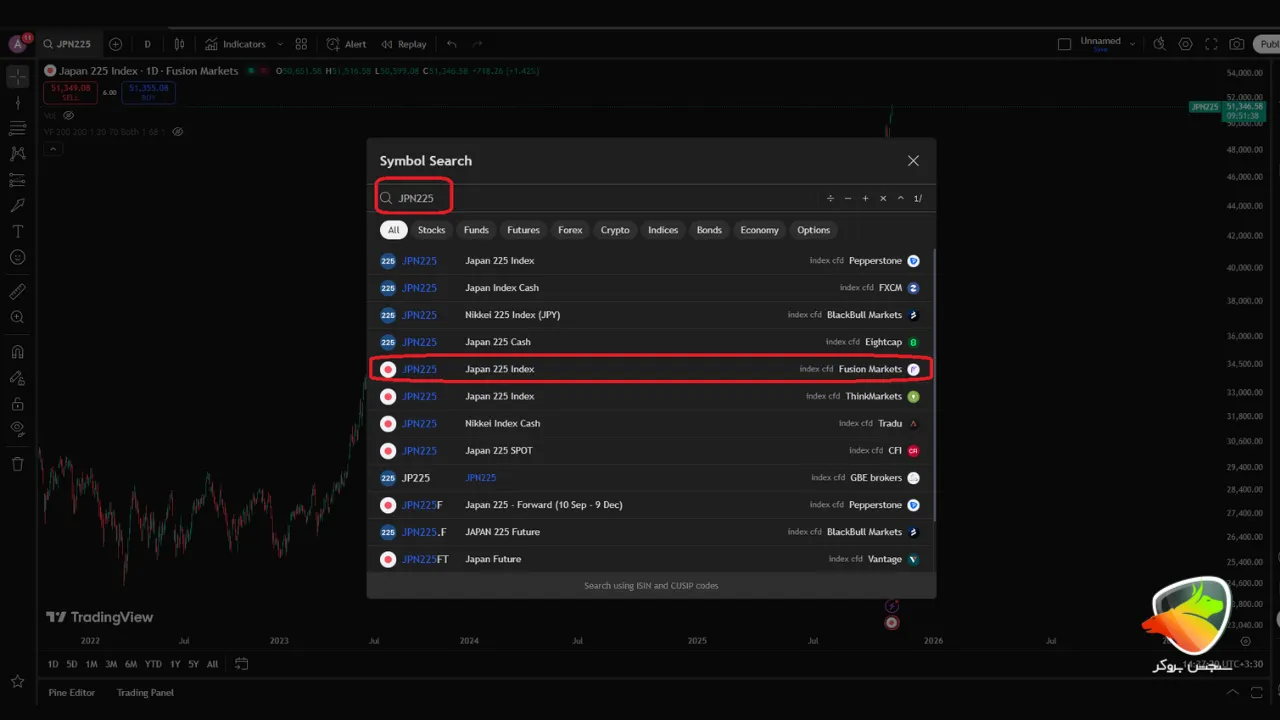
Task: Collapse the indicator legend chevron
Action: 53,149
